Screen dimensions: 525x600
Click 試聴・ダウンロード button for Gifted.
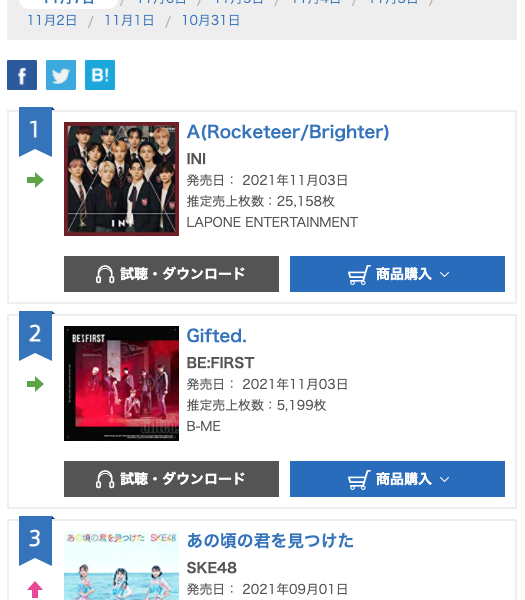pyautogui.click(x=171, y=479)
